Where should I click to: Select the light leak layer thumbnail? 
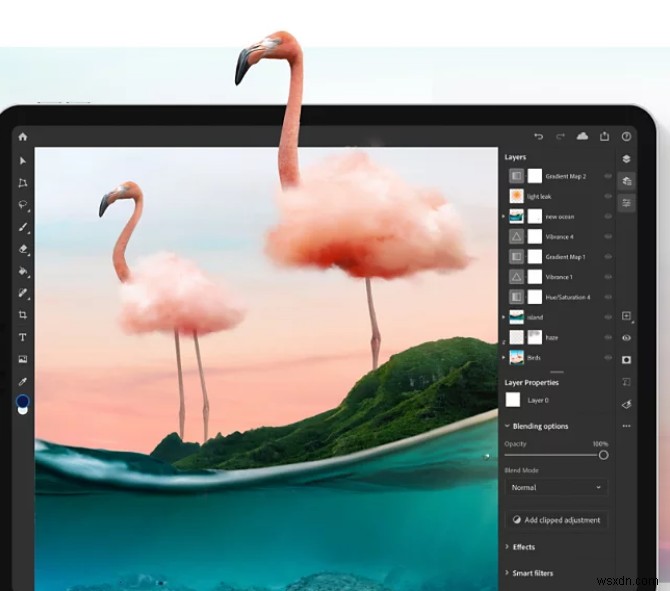(517, 196)
